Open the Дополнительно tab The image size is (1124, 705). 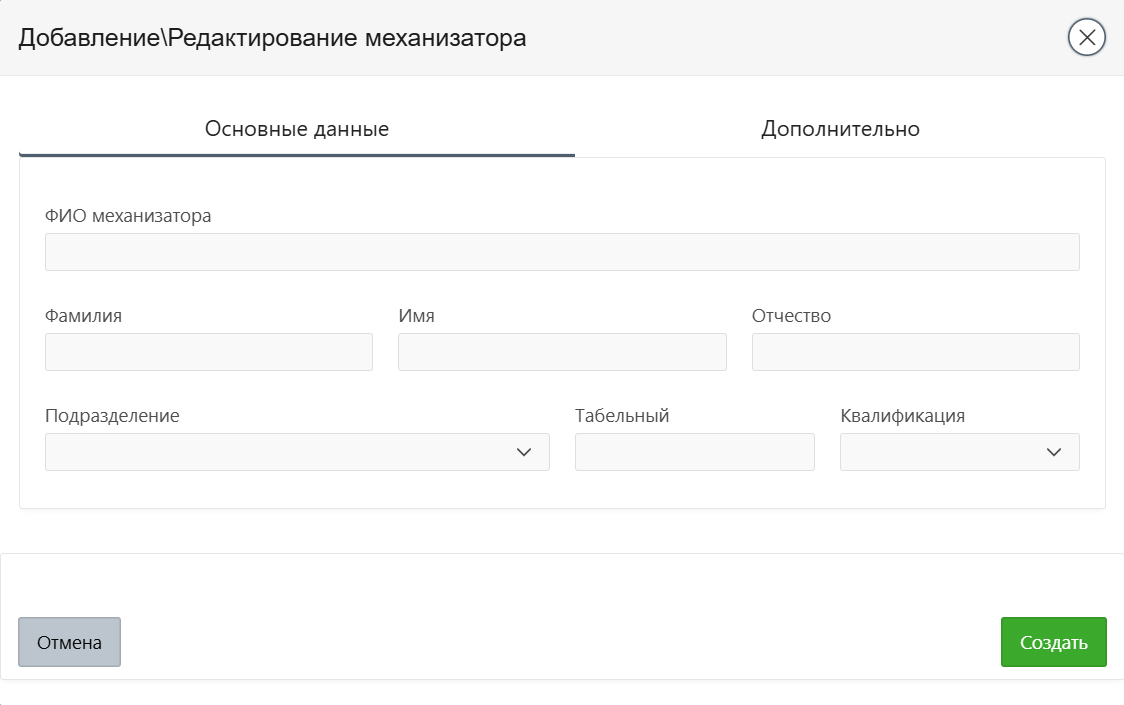(x=840, y=129)
